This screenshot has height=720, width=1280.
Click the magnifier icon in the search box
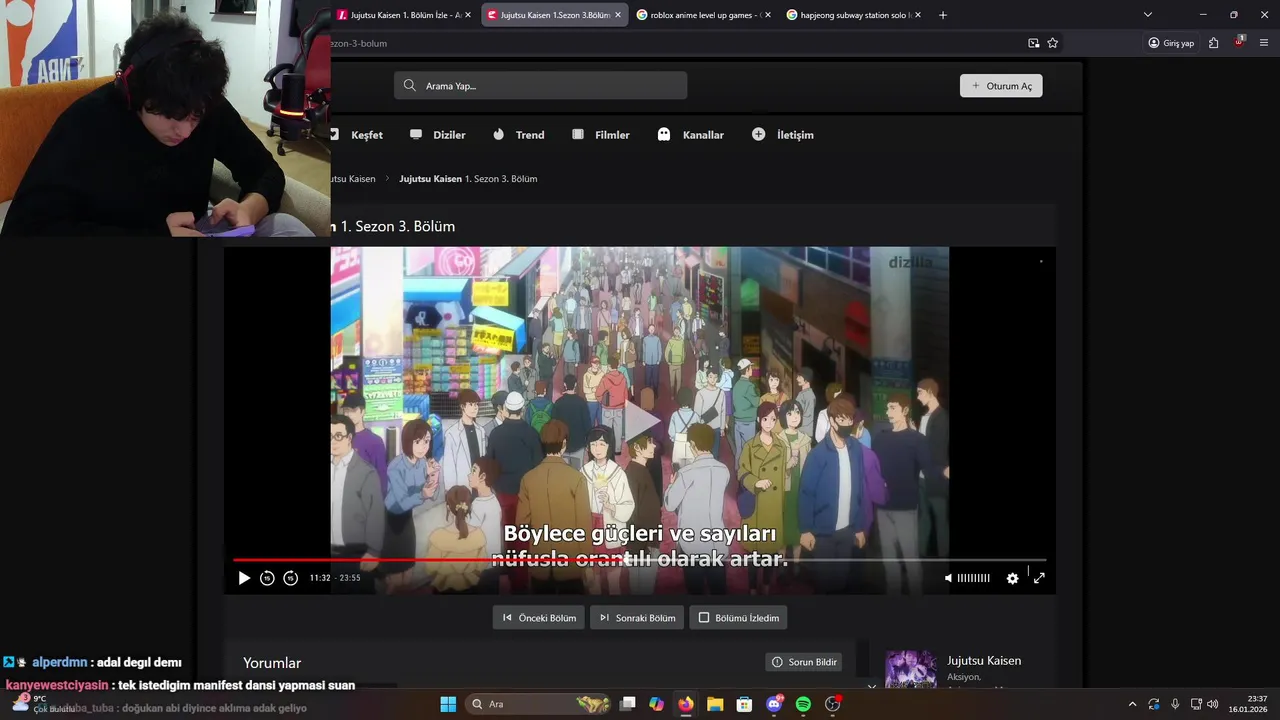click(410, 85)
